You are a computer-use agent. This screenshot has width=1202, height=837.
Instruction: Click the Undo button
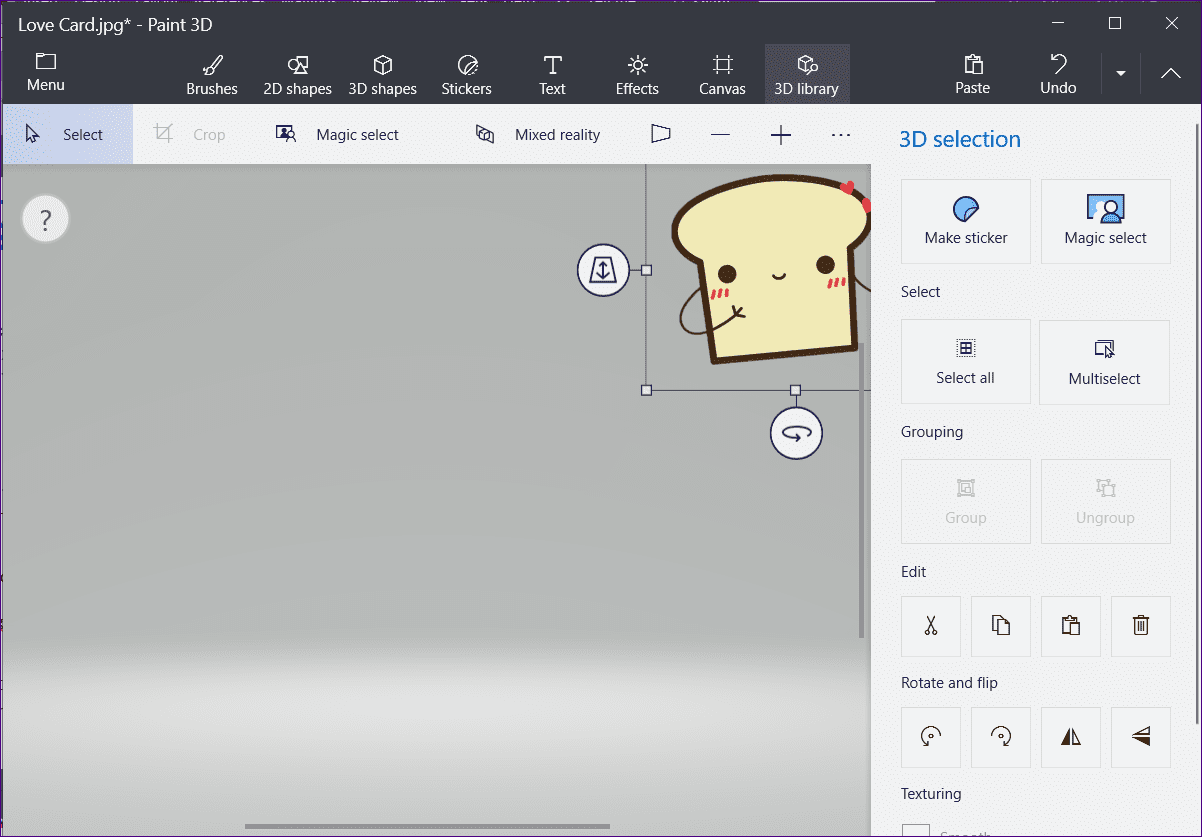tap(1058, 75)
